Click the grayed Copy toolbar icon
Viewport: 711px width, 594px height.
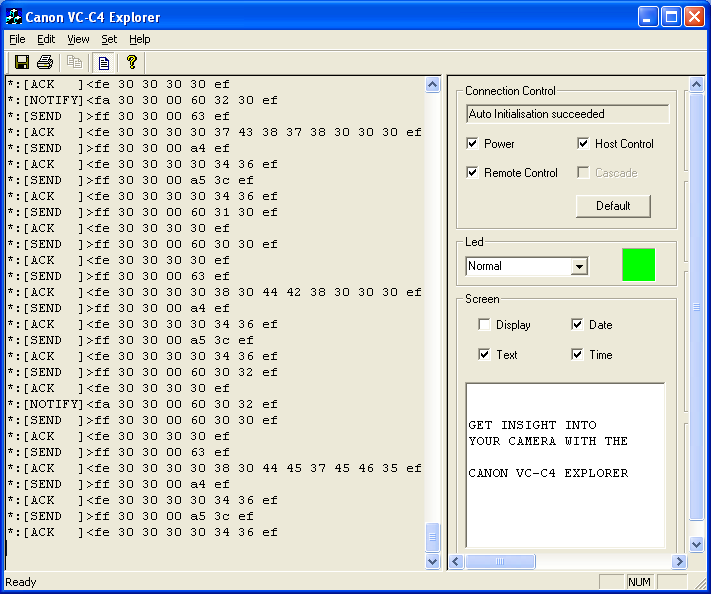pyautogui.click(x=74, y=62)
